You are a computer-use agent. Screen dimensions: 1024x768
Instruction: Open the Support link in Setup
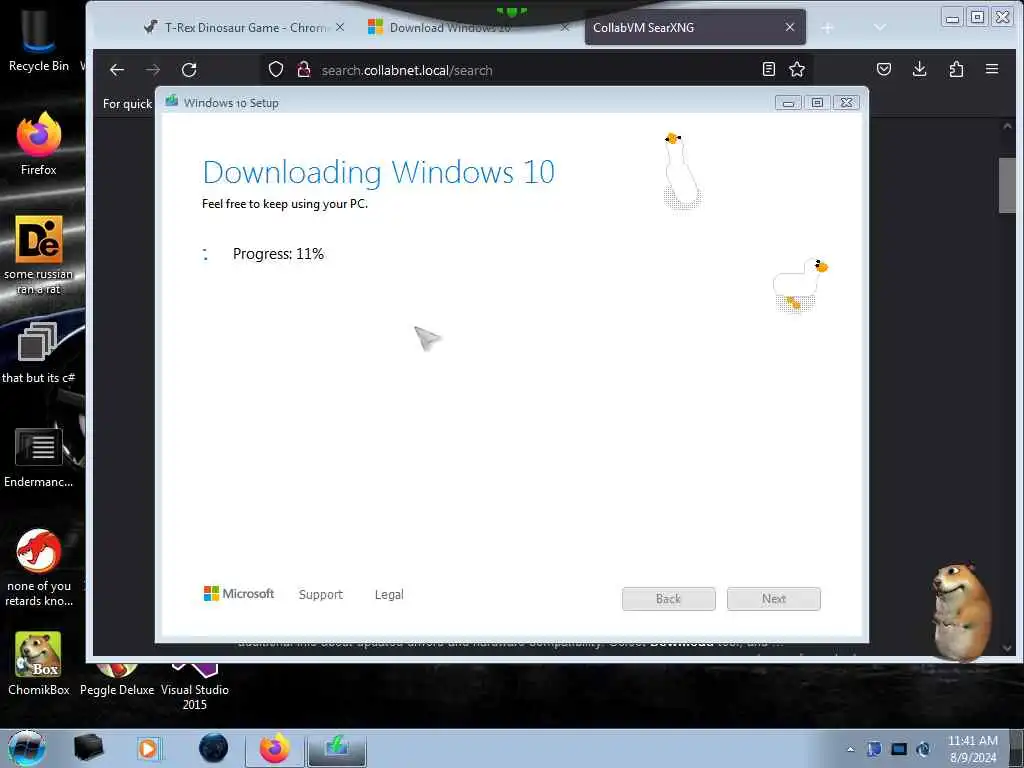point(321,594)
